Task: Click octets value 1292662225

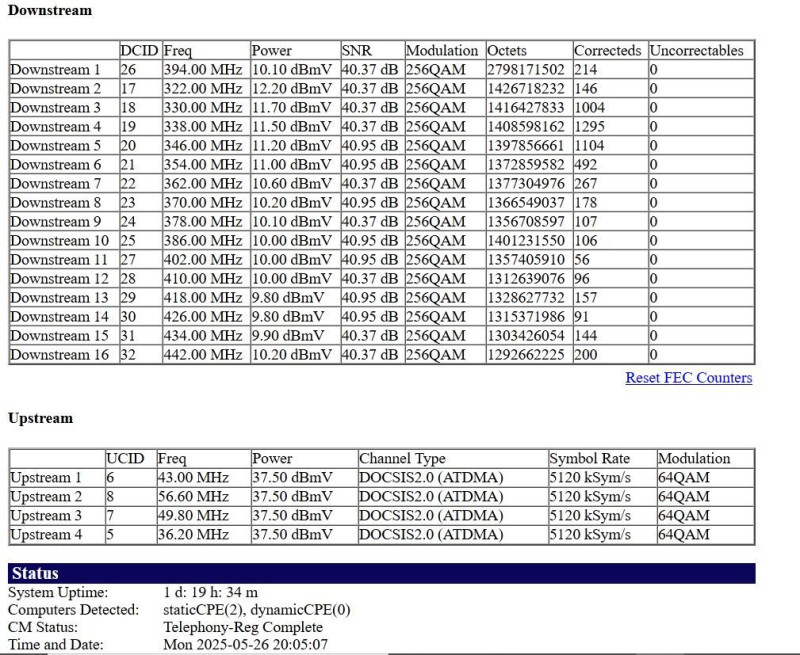Action: pyautogui.click(x=526, y=355)
